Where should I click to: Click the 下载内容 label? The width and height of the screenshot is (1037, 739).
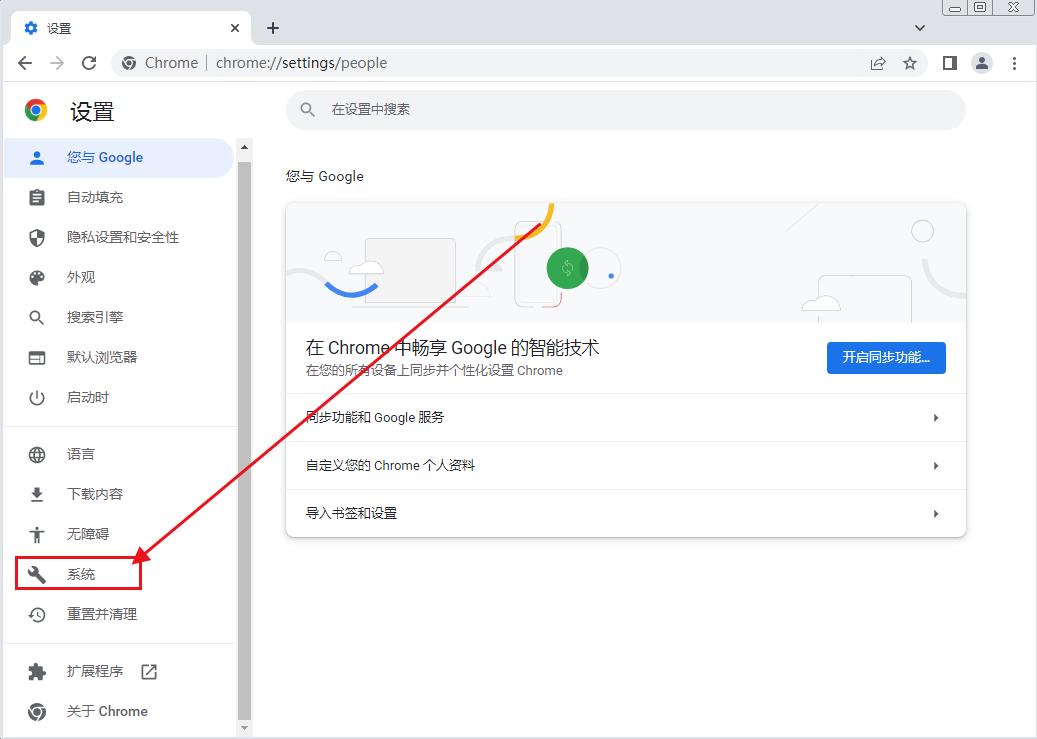(x=95, y=494)
